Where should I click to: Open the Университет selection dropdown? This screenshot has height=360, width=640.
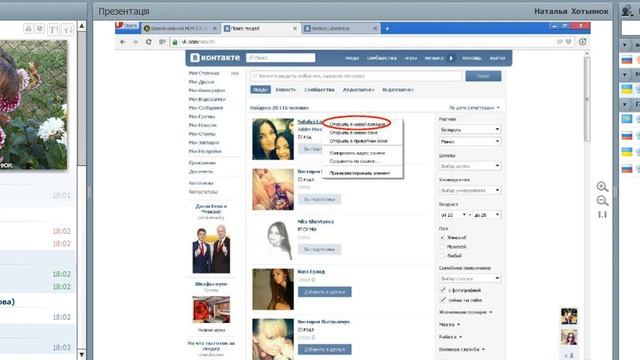470,190
